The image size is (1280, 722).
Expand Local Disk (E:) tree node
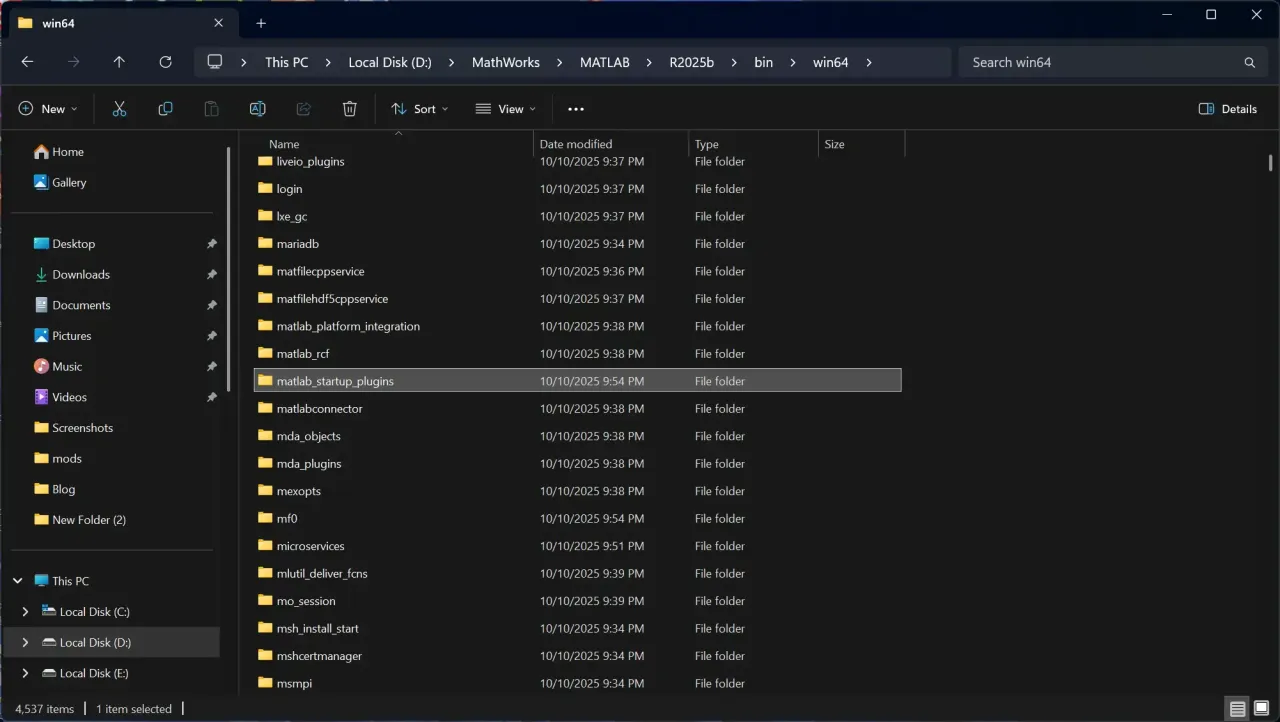coord(26,673)
